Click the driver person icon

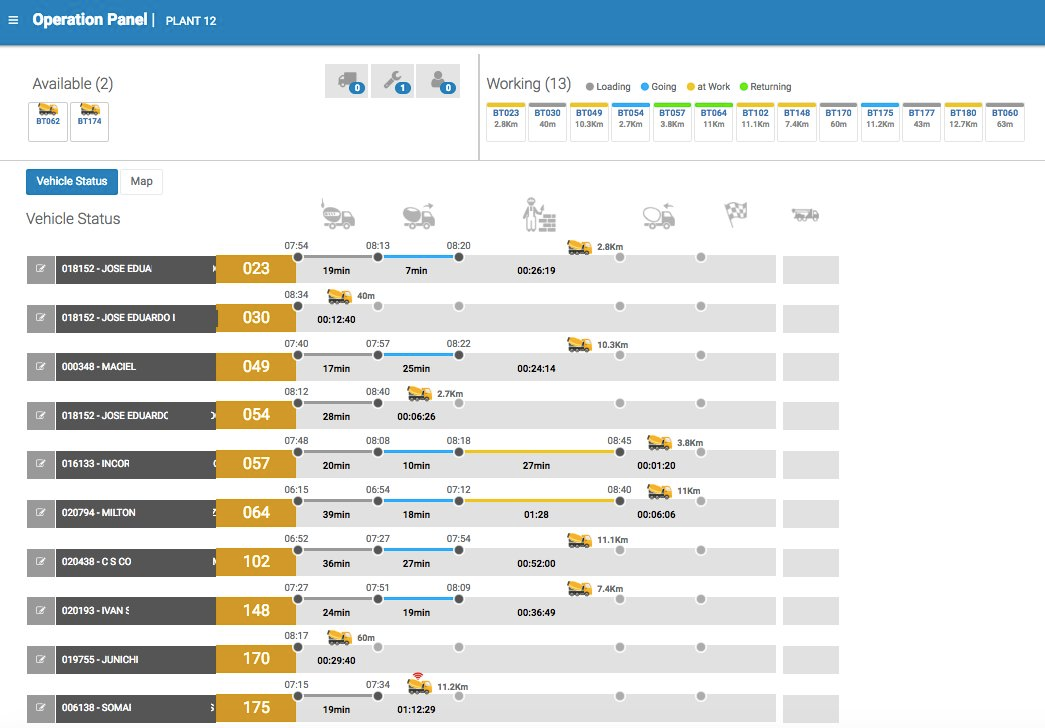click(x=438, y=81)
